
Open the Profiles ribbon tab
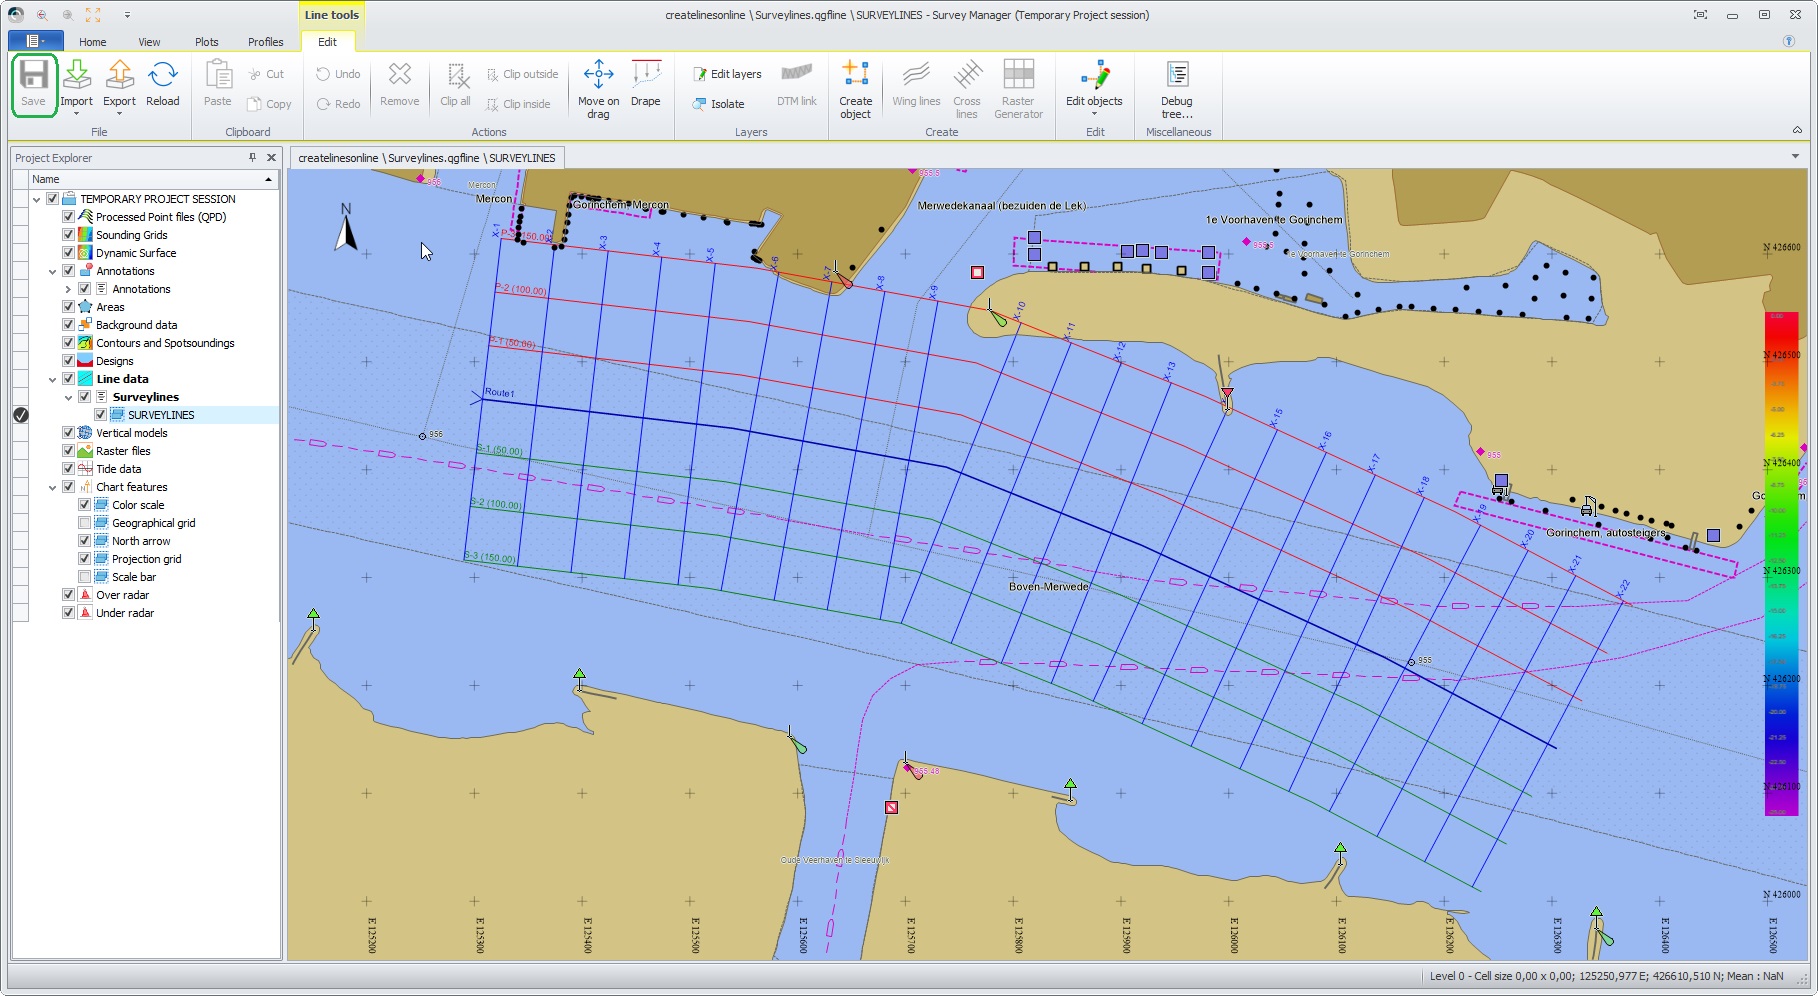coord(265,42)
